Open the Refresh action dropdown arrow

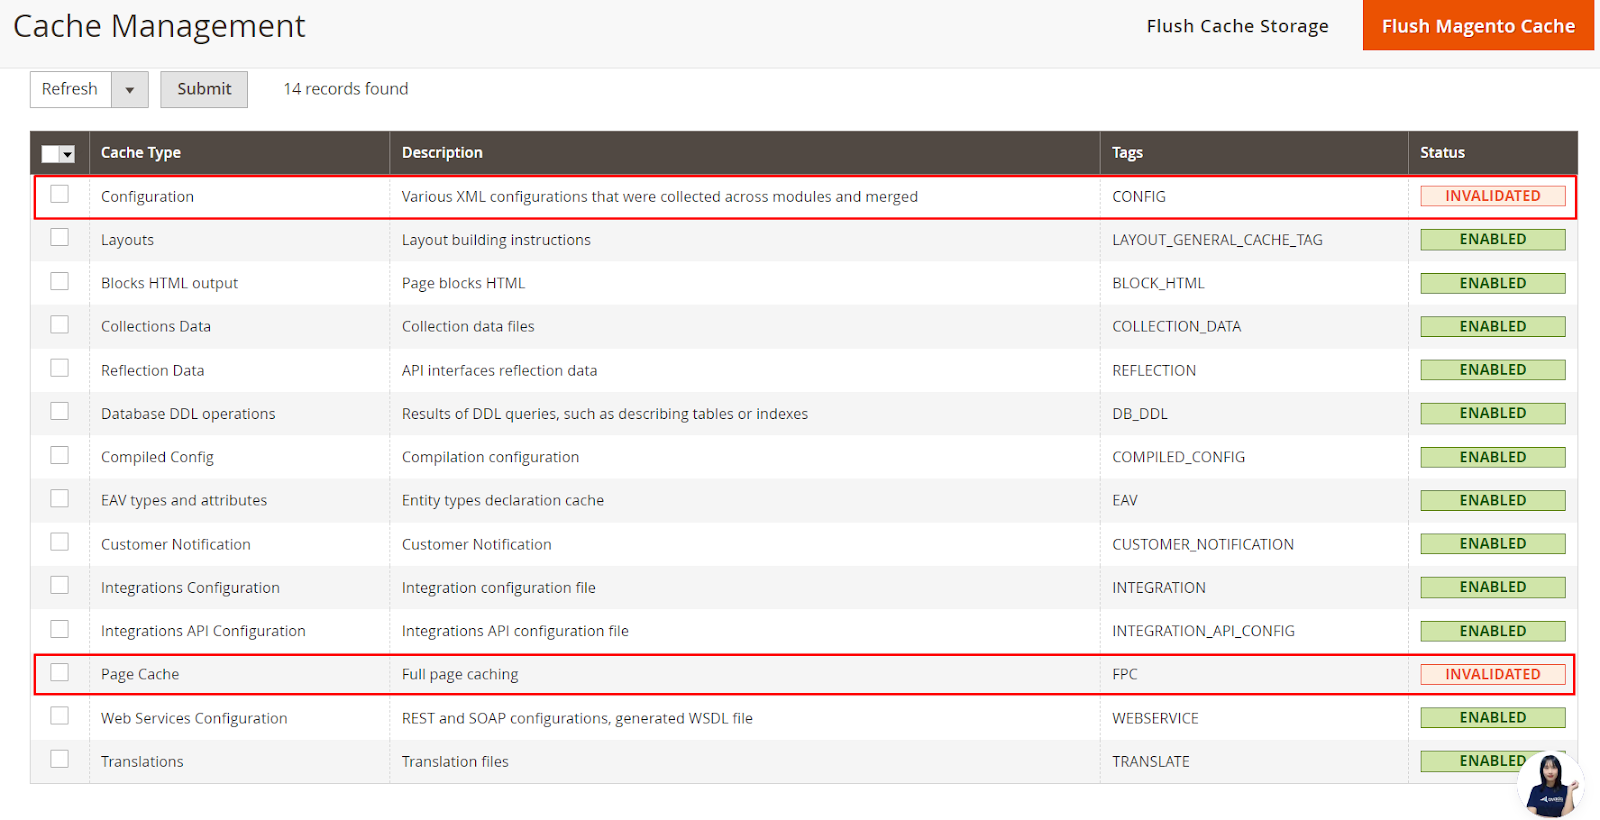(130, 89)
